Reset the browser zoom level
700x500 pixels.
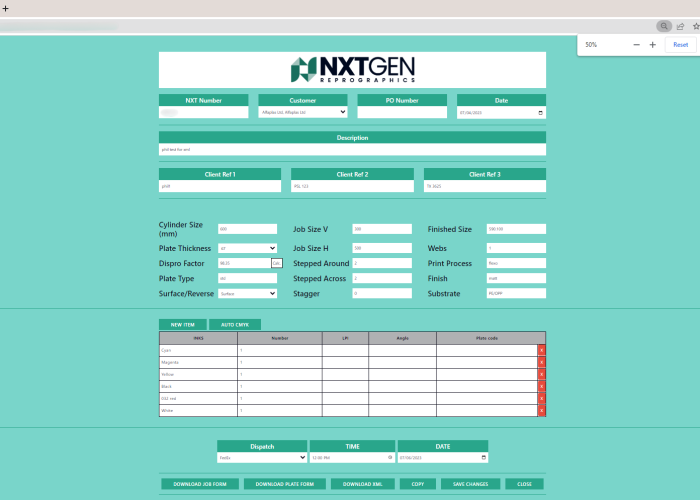click(x=680, y=45)
